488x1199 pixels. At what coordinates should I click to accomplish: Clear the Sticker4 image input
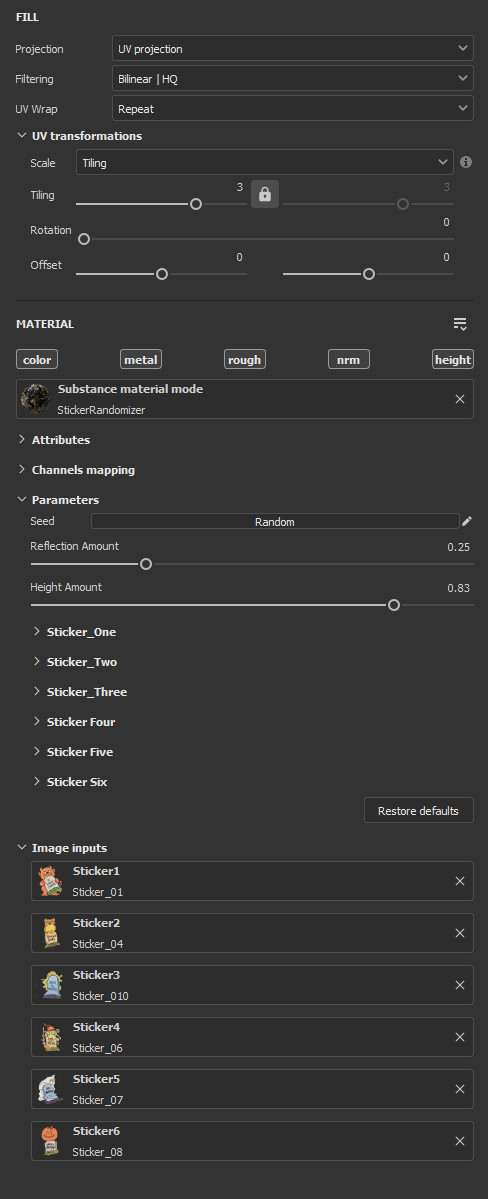point(460,1037)
